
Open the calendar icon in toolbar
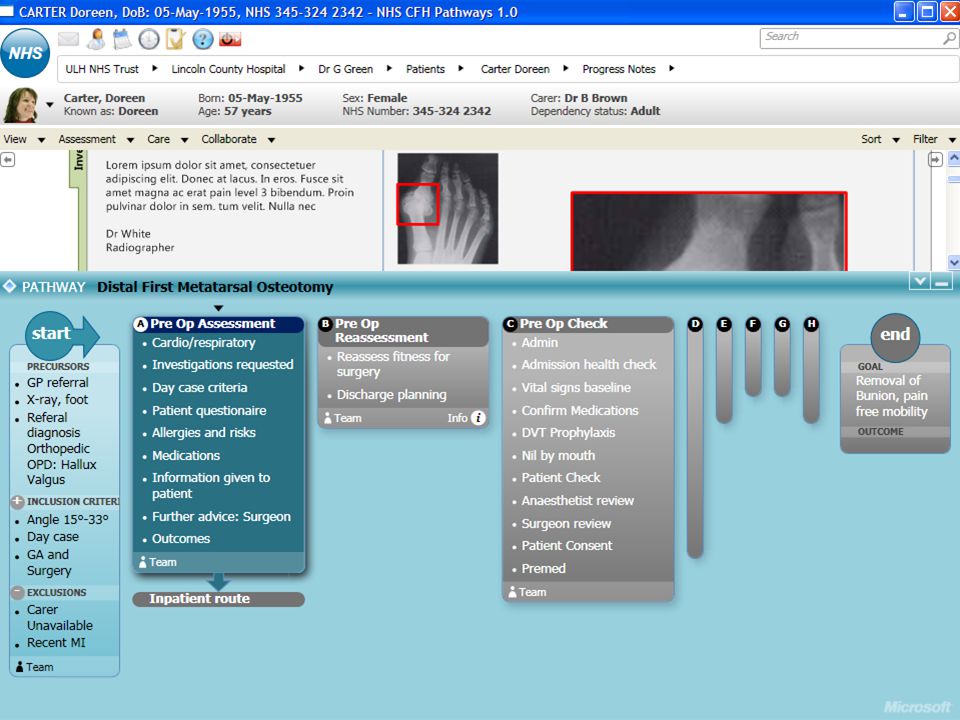coord(122,39)
